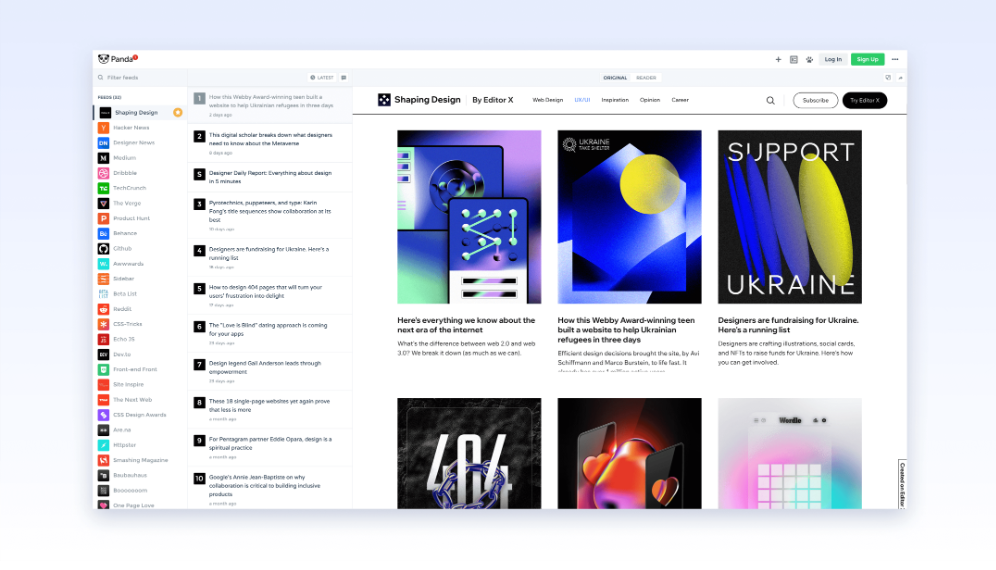Viewport: 996px width, 570px height.
Task: Click in the Filter feeds search field
Action: pyautogui.click(x=140, y=78)
